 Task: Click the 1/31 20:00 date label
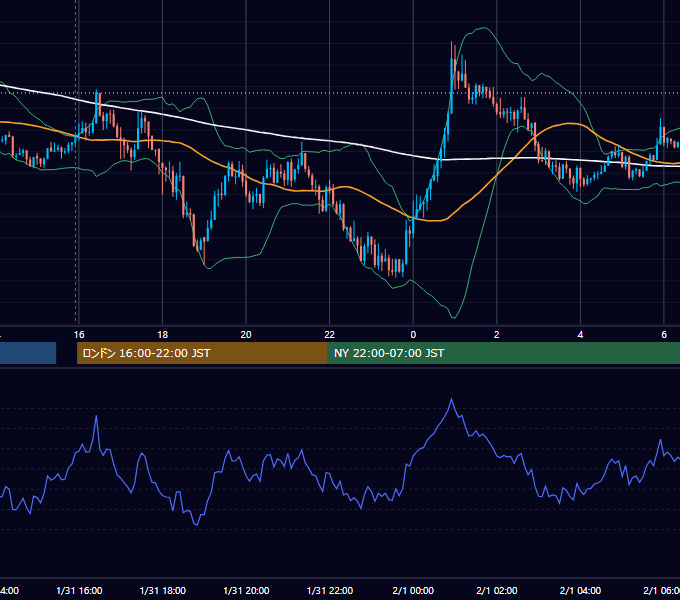click(246, 591)
